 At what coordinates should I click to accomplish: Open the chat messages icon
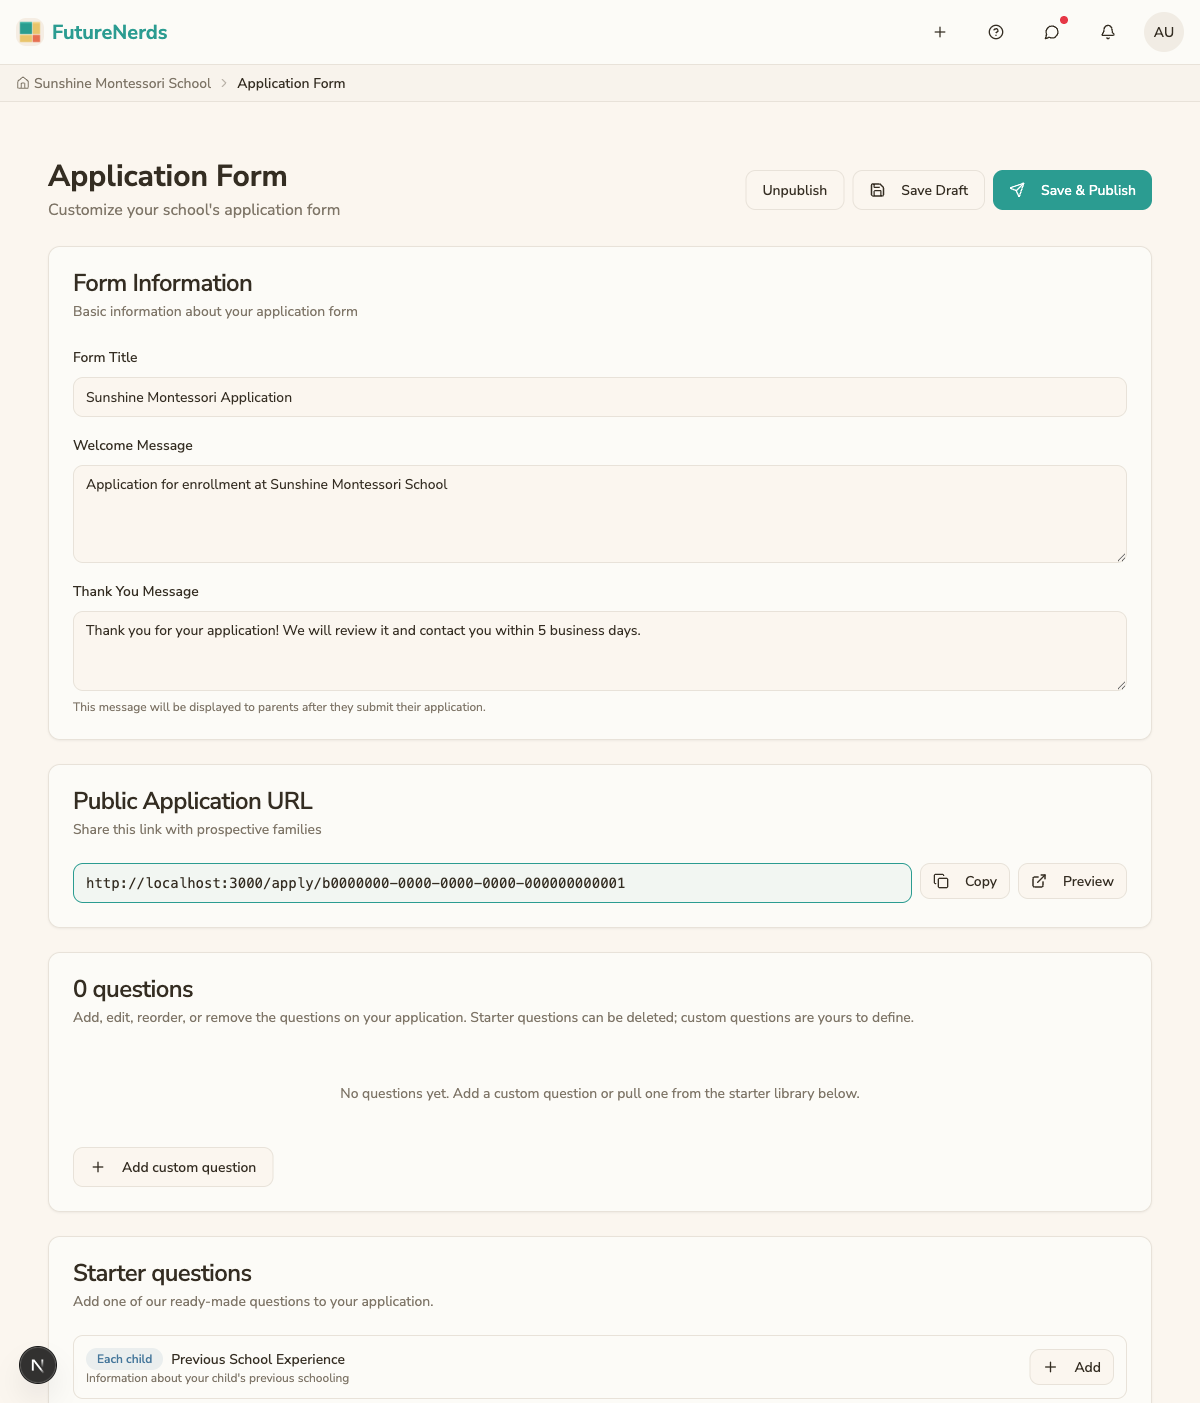click(1052, 32)
